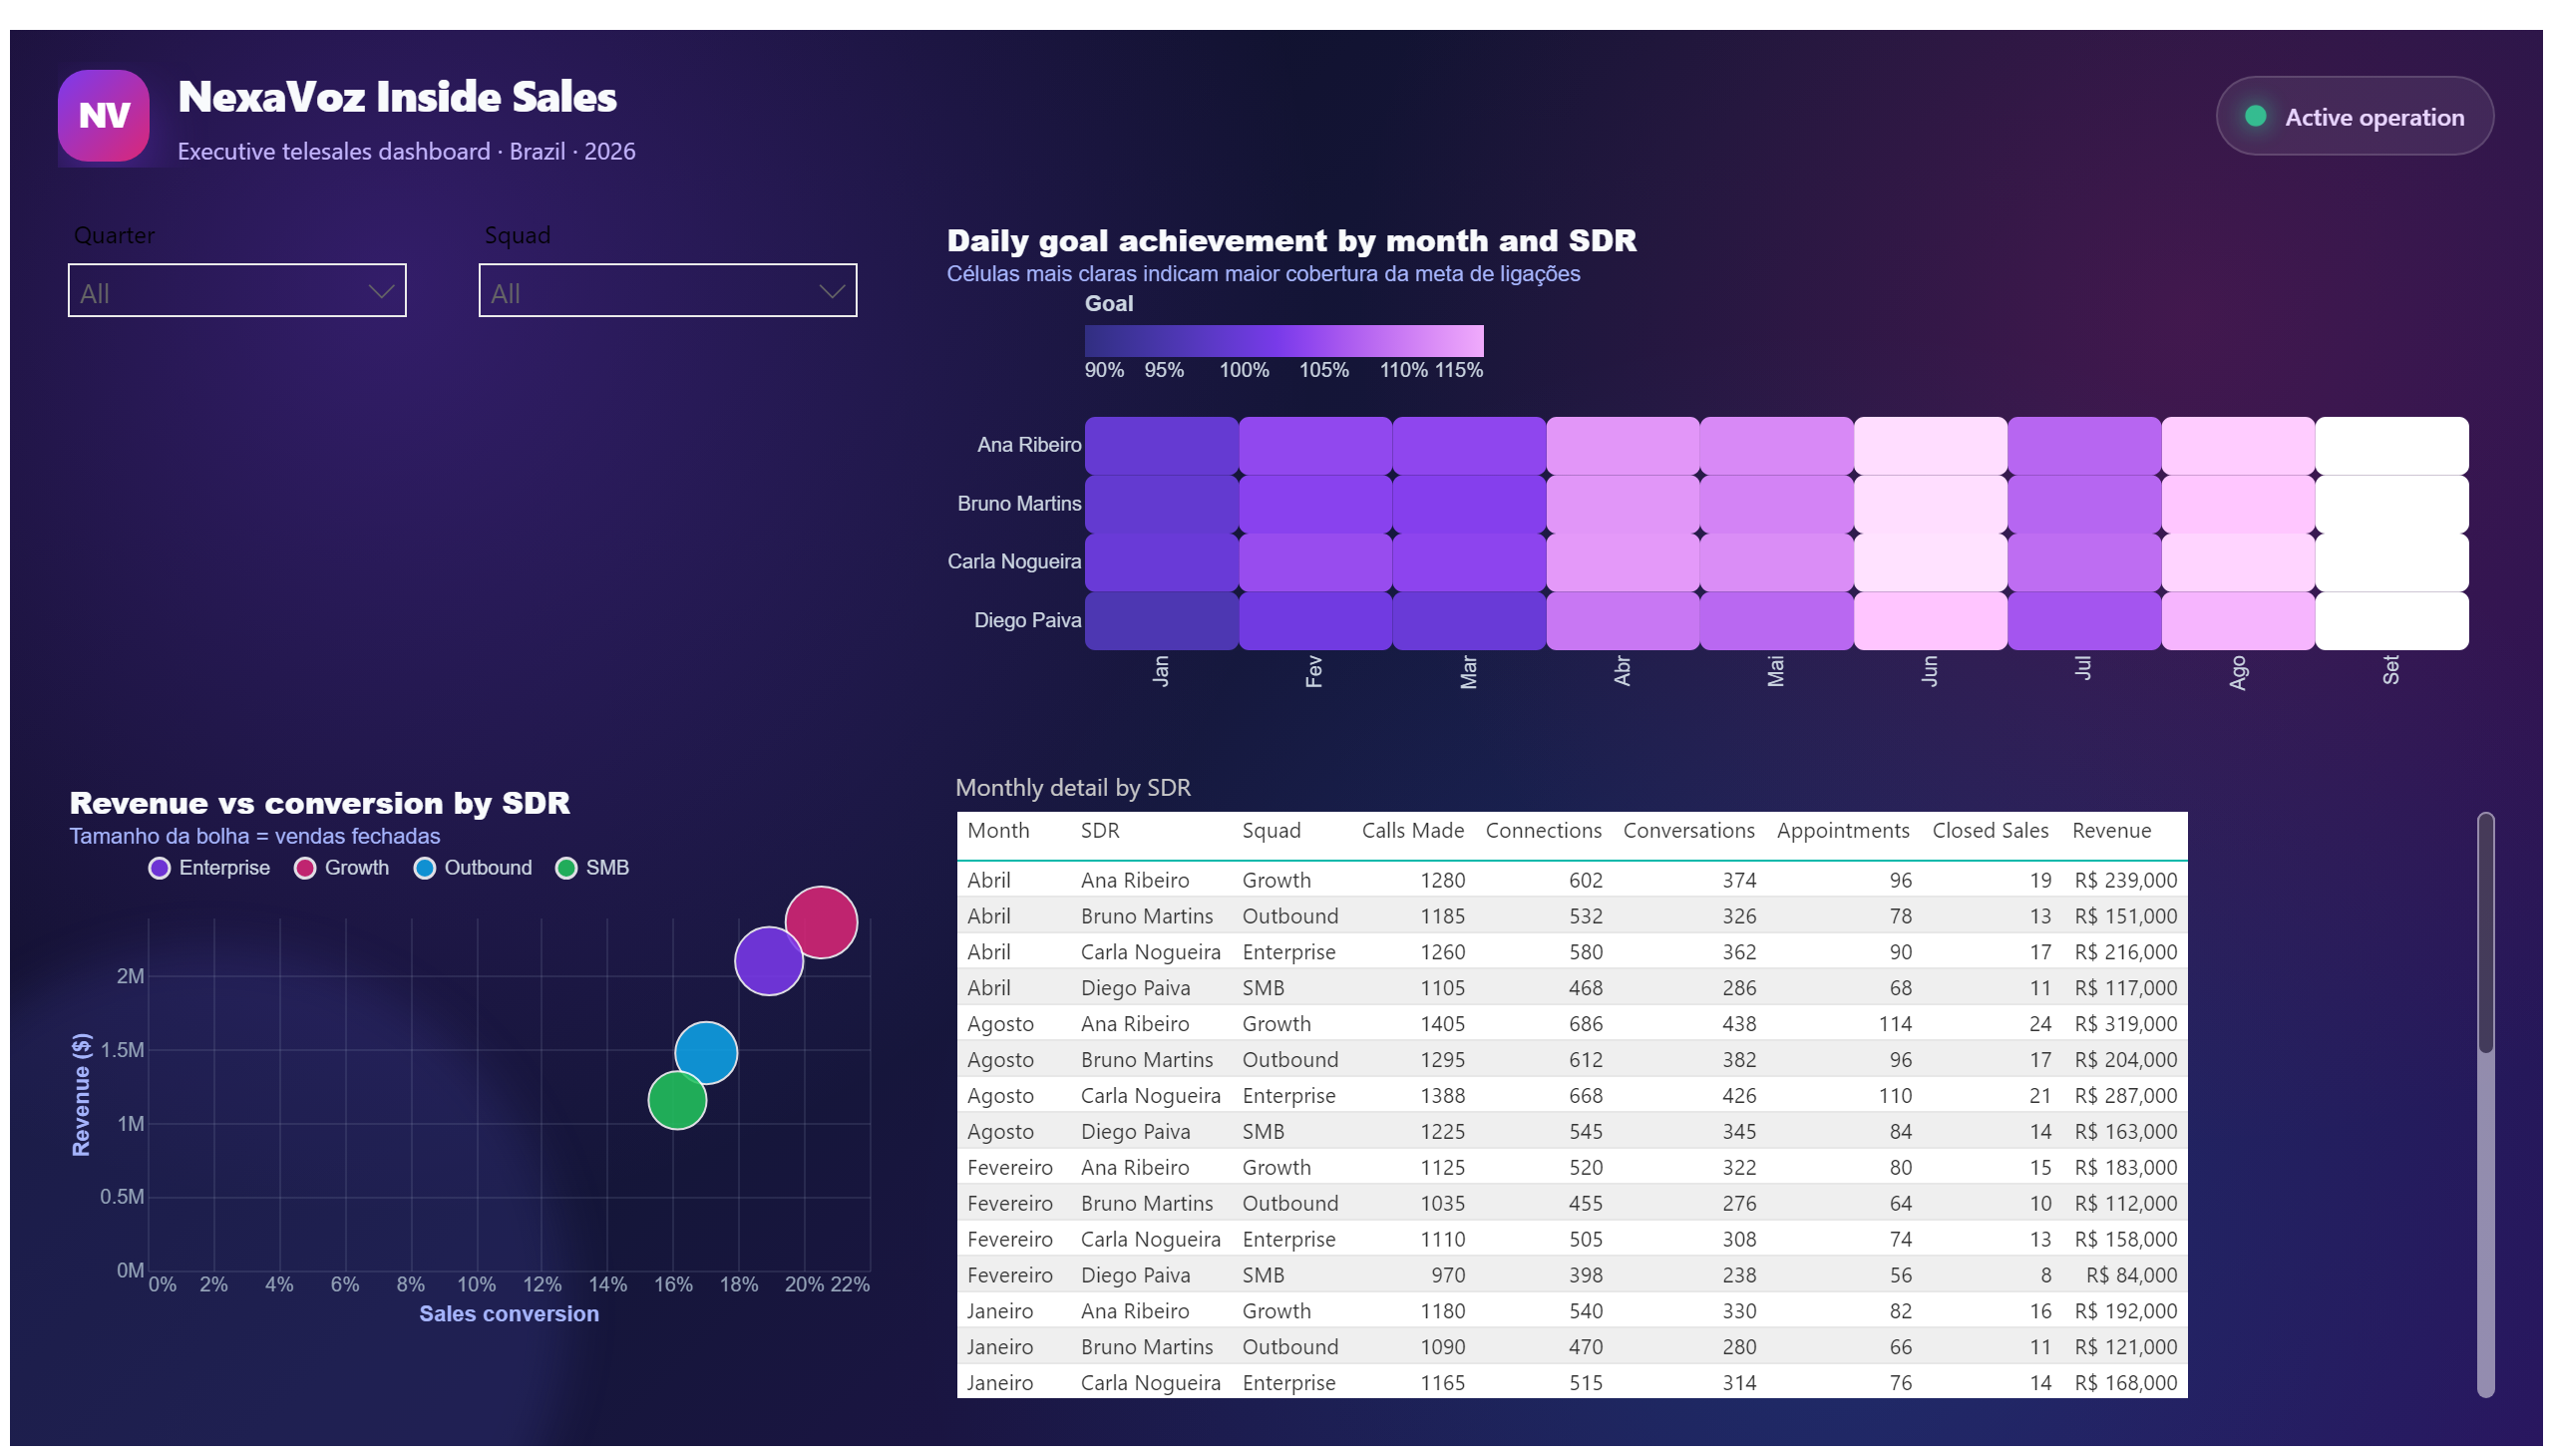Click revenue cell R$ 239,000
This screenshot has height=1456, width=2553.
[x=2125, y=881]
